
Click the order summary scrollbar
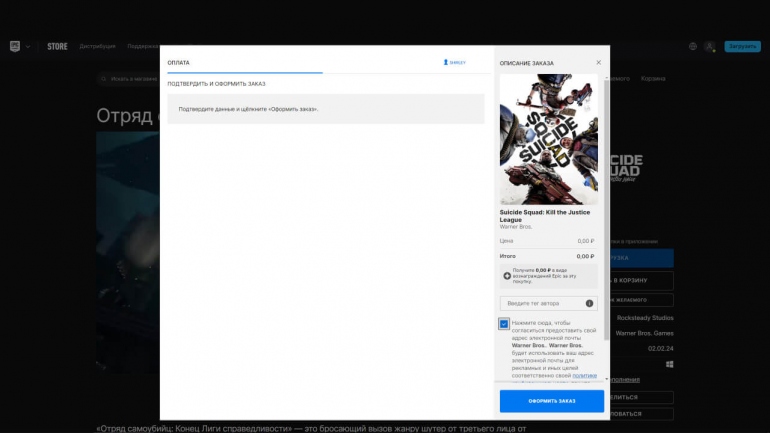[607, 200]
